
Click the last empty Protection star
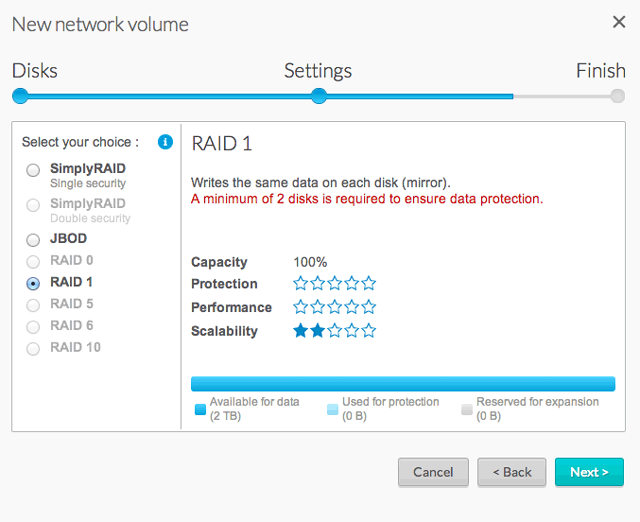pos(369,283)
